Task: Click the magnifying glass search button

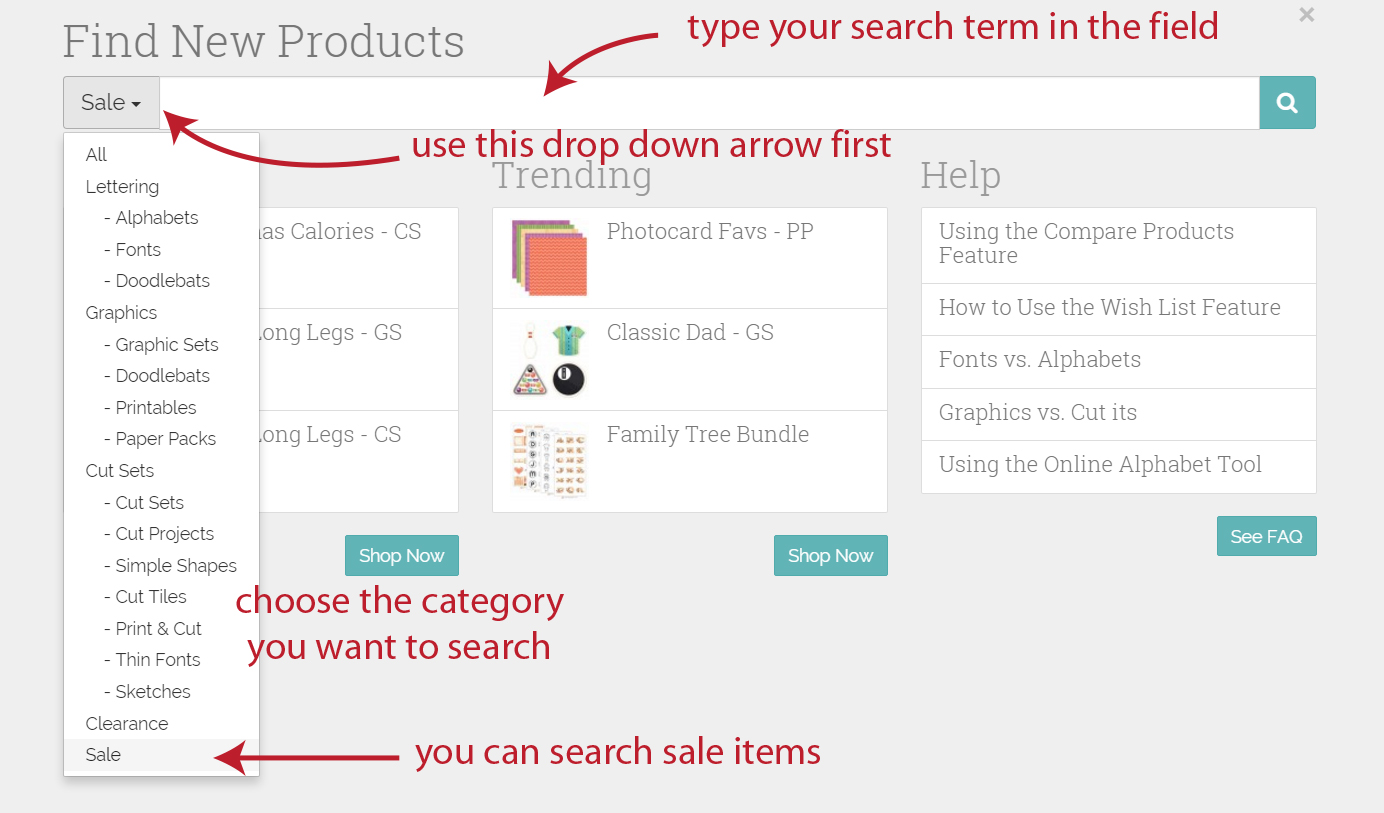Action: click(1287, 103)
